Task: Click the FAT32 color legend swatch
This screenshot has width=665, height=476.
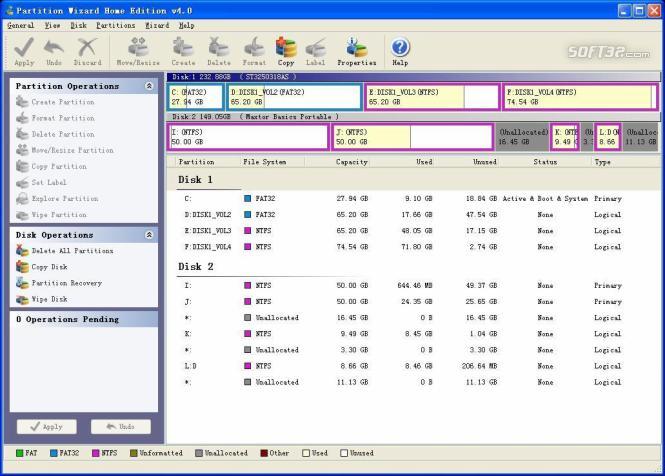Action: (x=53, y=453)
